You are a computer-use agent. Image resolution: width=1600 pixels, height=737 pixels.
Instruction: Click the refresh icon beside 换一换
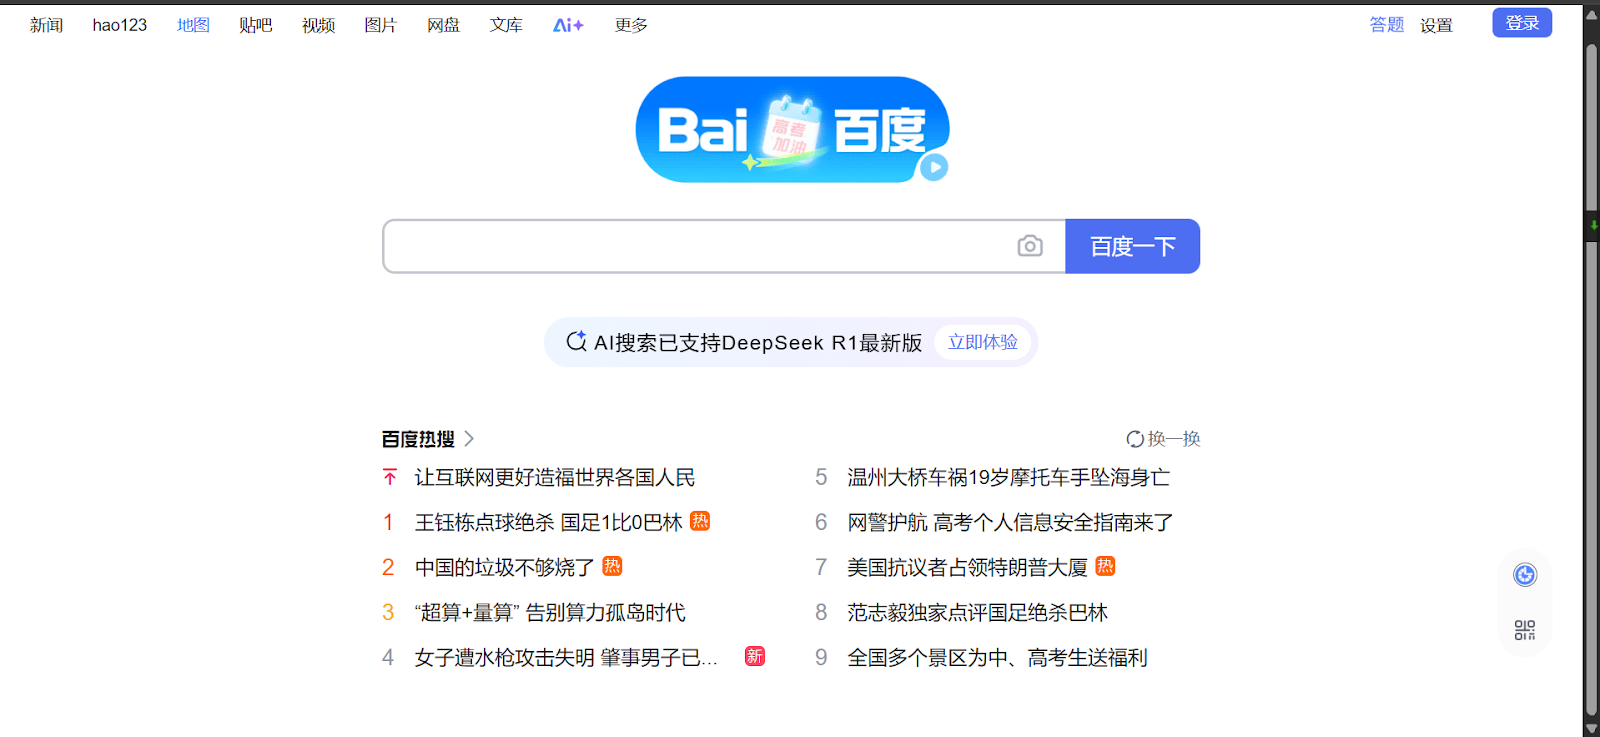pyautogui.click(x=1135, y=439)
